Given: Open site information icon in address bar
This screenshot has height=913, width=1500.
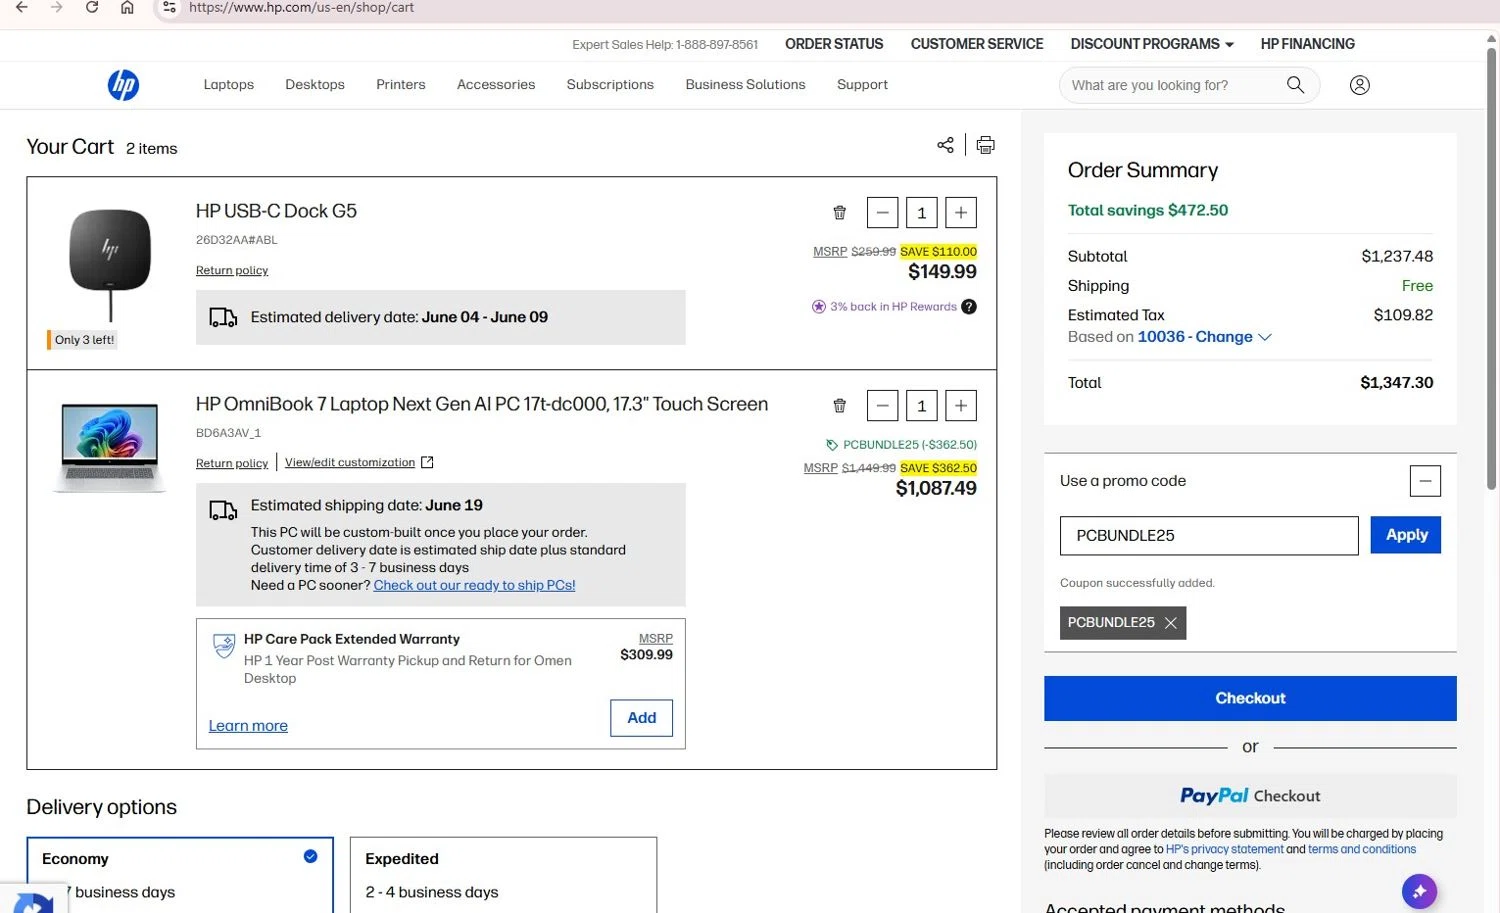Looking at the screenshot, I should click(x=169, y=7).
